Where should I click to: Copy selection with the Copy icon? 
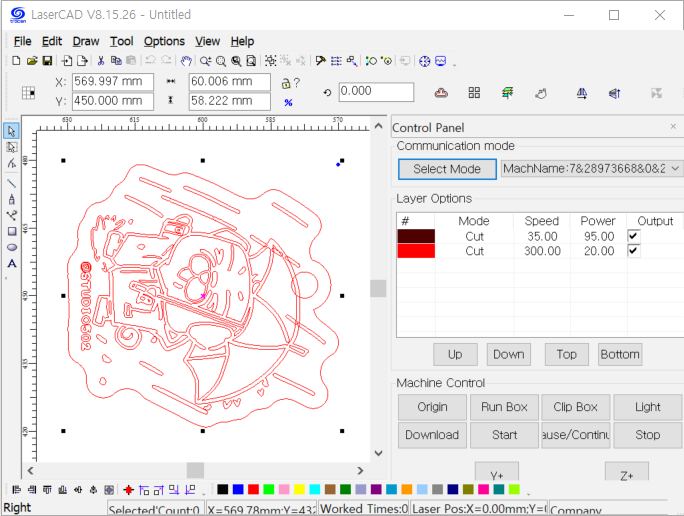coord(116,61)
